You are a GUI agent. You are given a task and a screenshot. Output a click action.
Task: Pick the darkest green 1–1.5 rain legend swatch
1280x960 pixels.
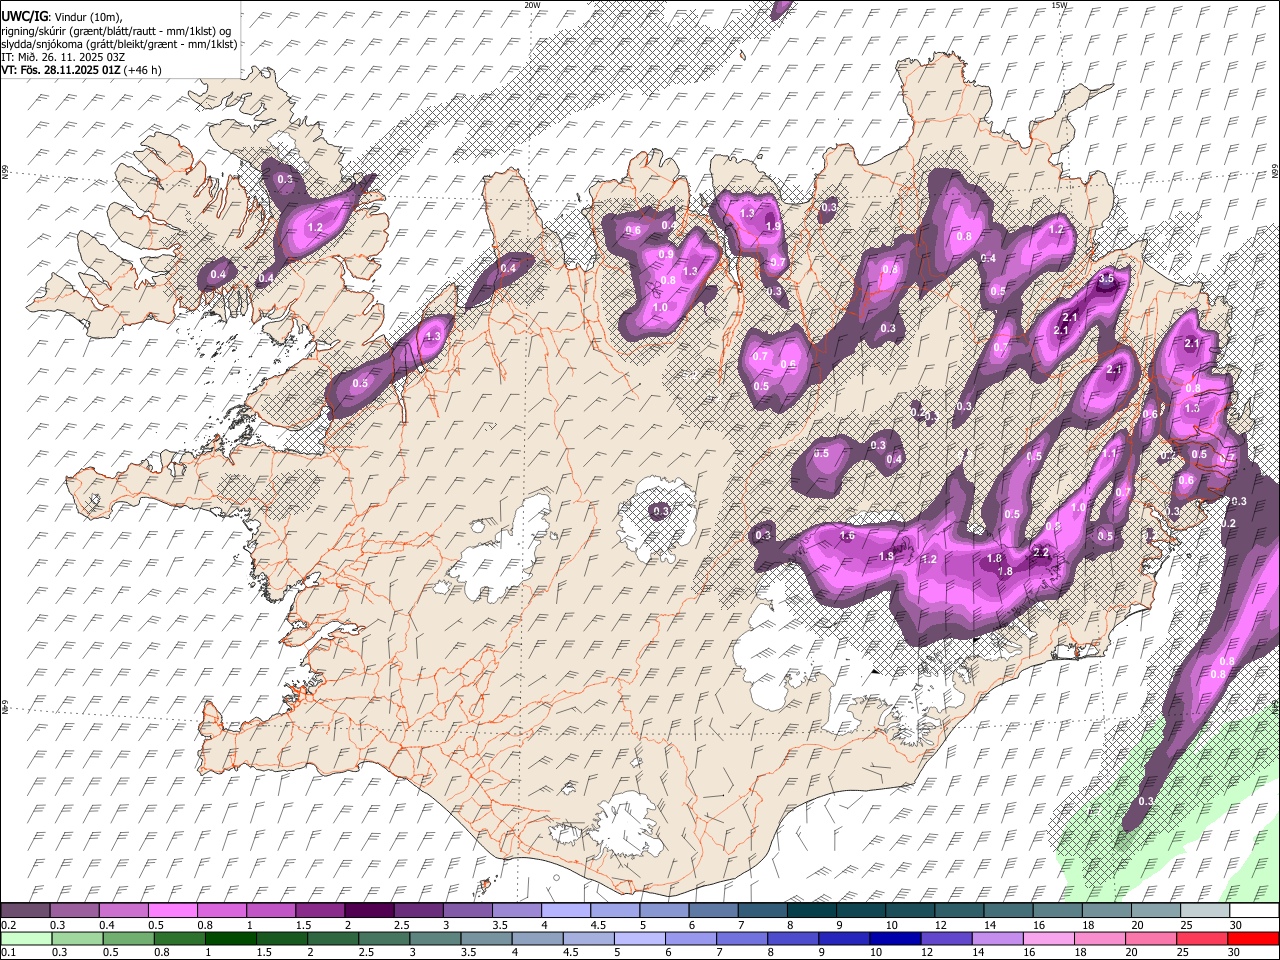(230, 938)
